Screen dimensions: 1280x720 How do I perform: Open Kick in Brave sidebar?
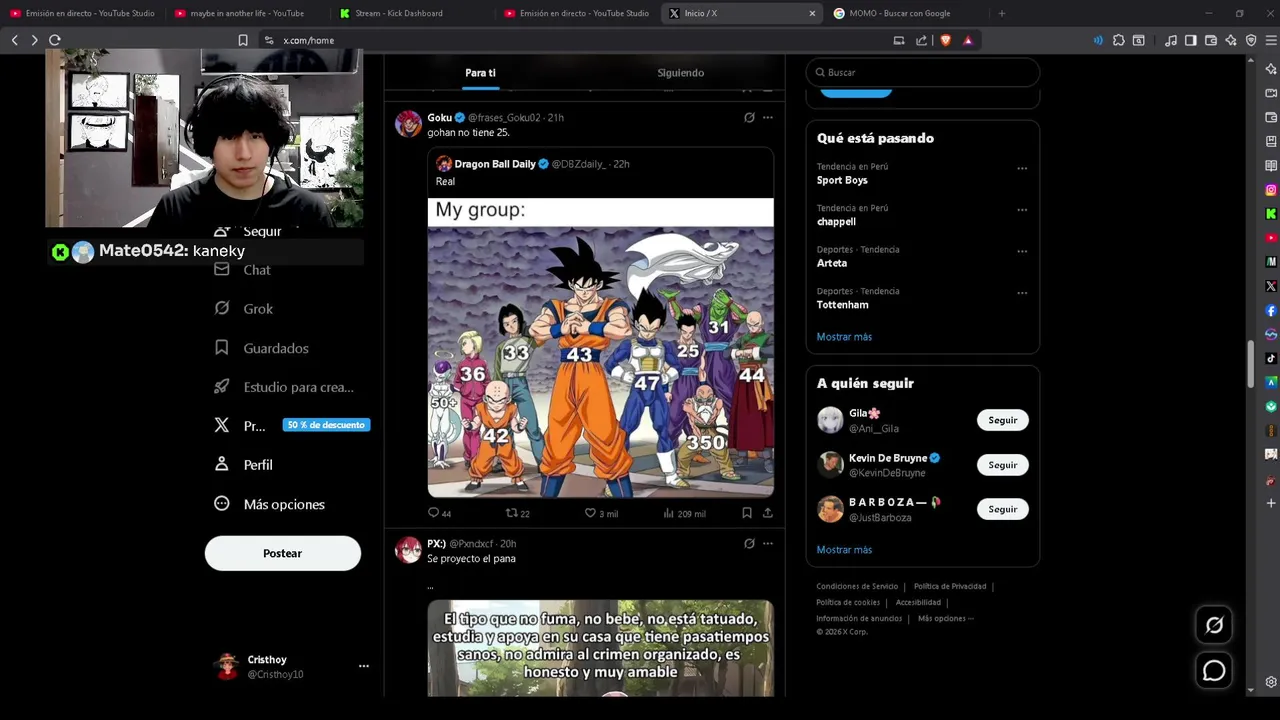[x=1271, y=214]
